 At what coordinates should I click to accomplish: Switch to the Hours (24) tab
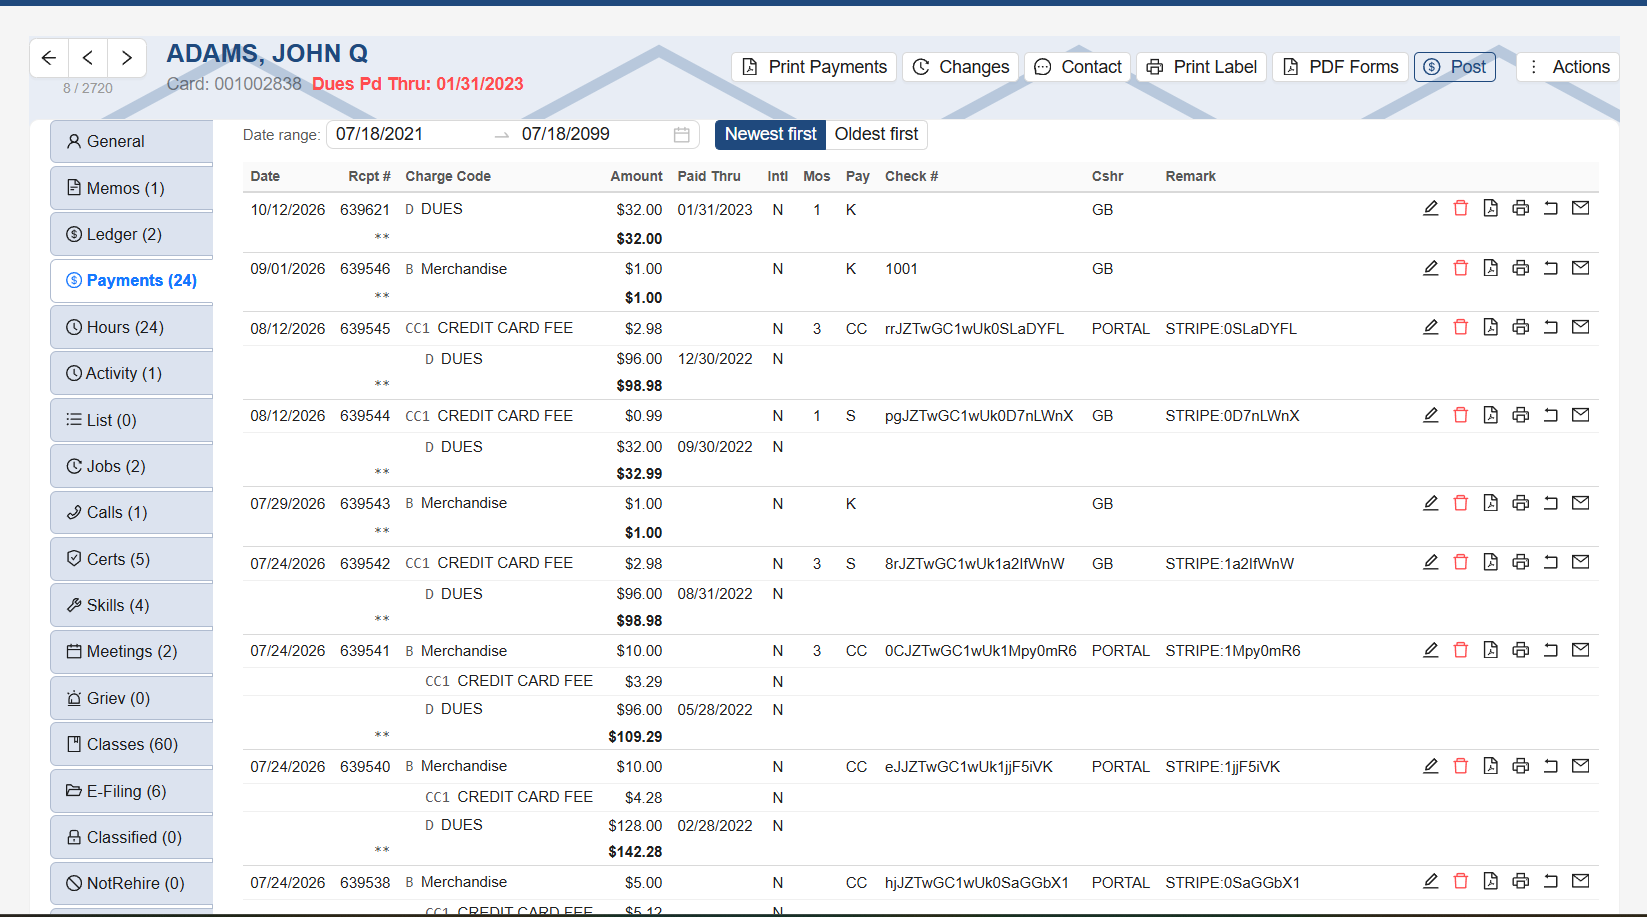click(x=131, y=327)
